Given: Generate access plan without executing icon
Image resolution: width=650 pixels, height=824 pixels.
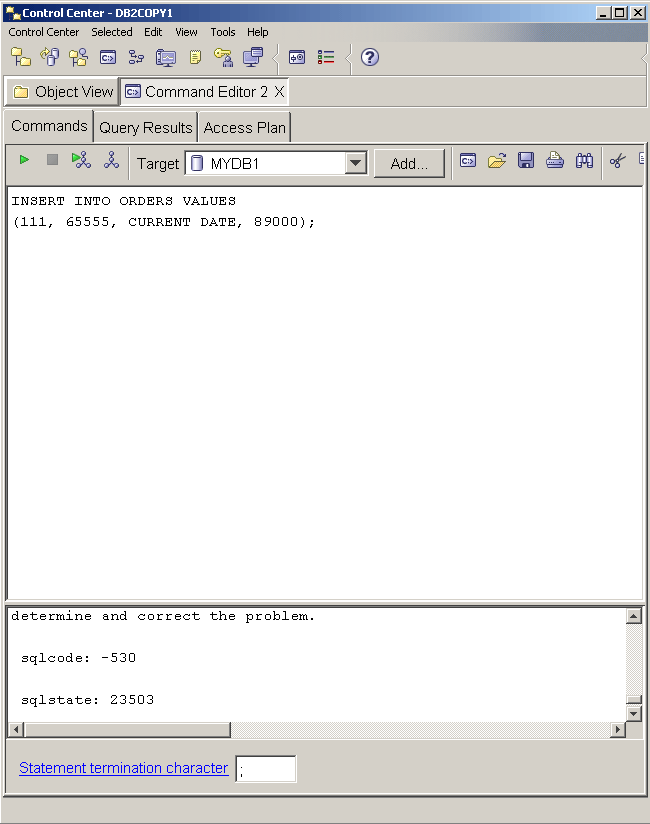Looking at the screenshot, I should tap(111, 160).
